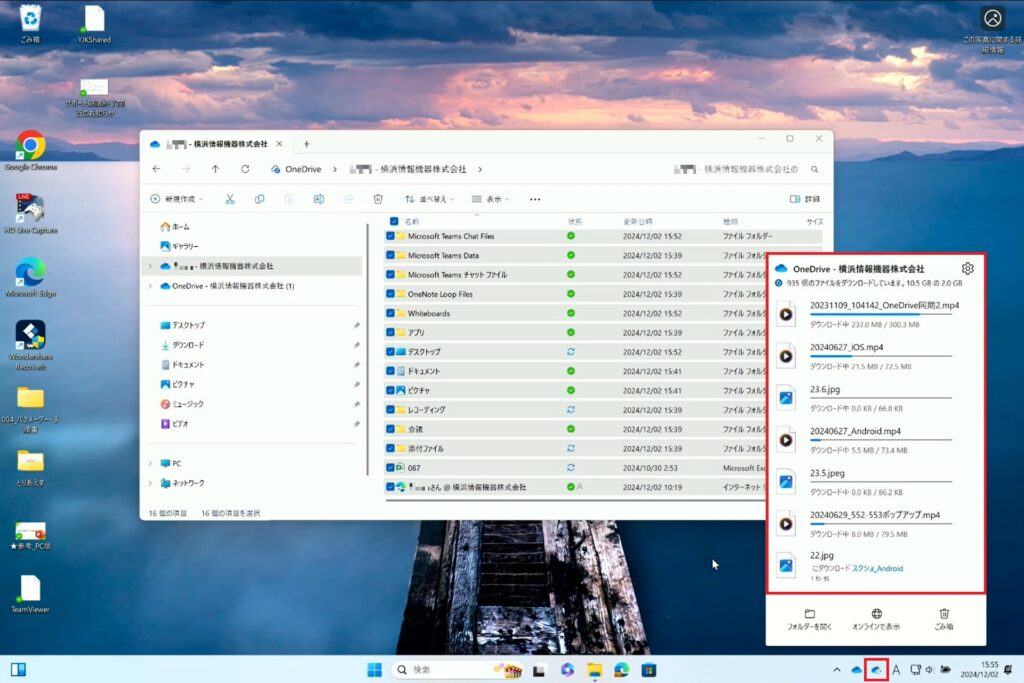Go up one folder level in Explorer
Image resolution: width=1024 pixels, height=683 pixels.
(216, 169)
